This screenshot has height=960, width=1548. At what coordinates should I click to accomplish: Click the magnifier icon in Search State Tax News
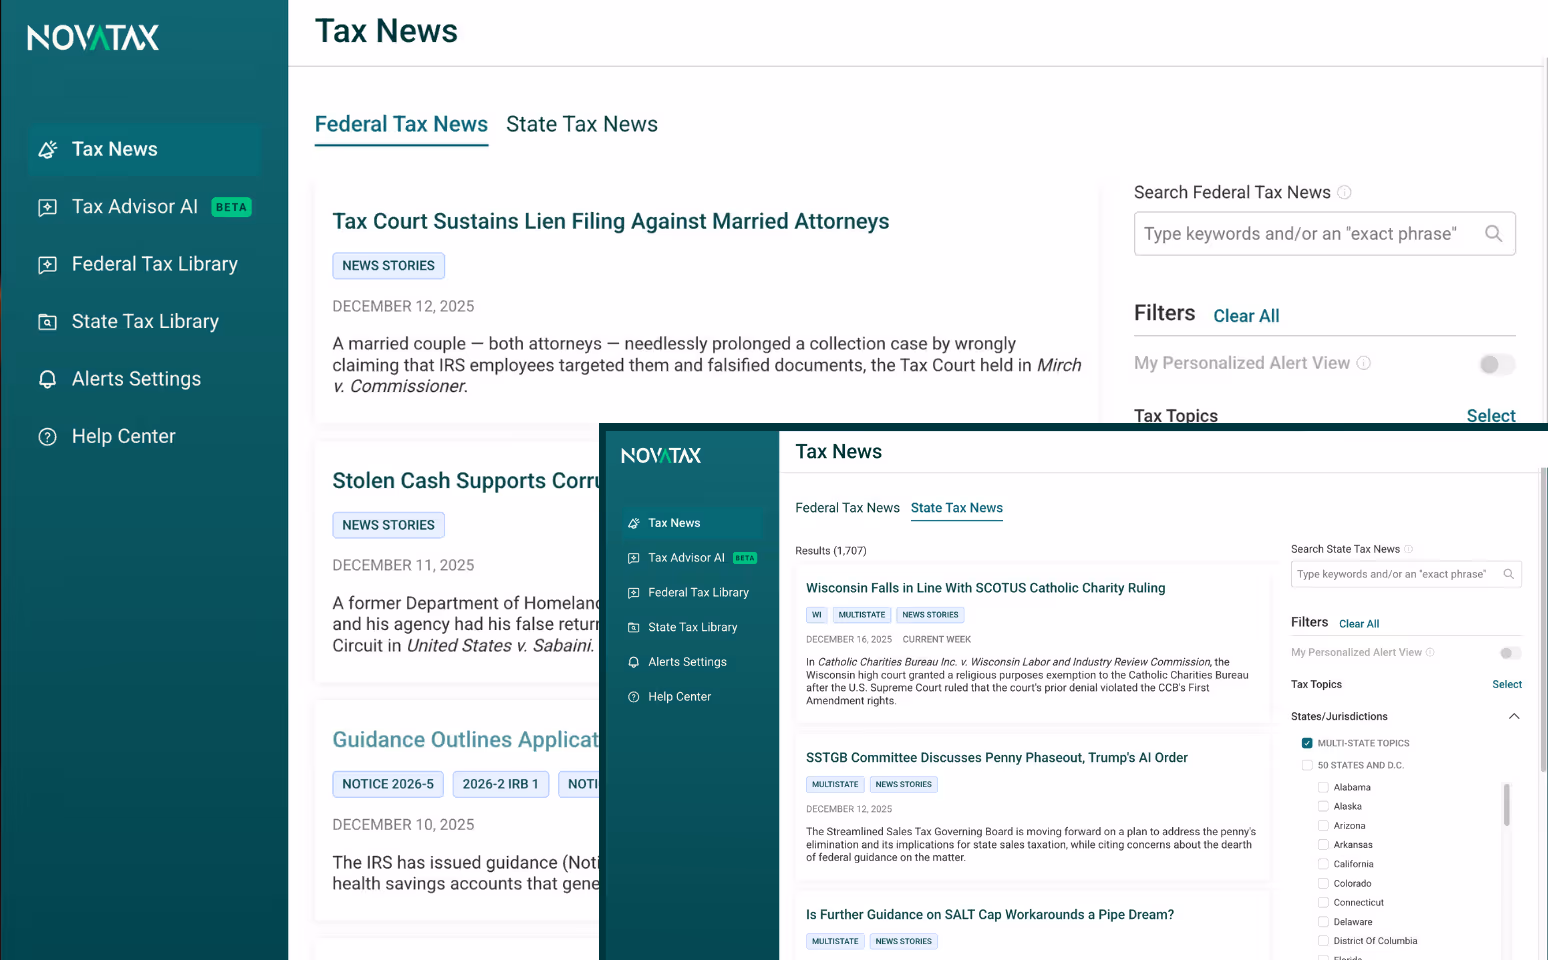click(1508, 574)
